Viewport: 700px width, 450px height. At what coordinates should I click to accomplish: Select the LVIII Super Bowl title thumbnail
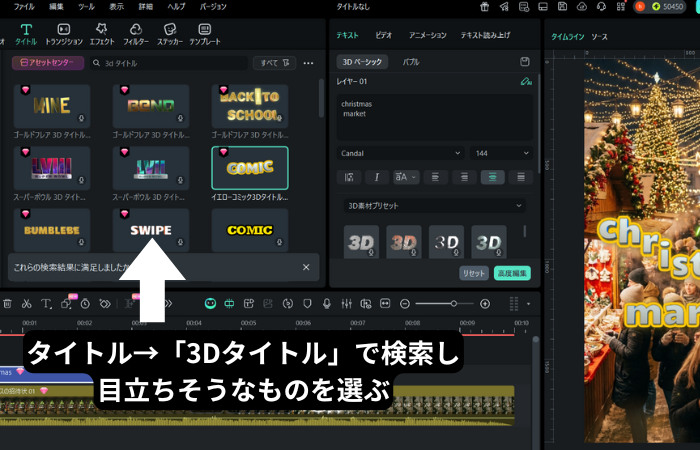pyautogui.click(x=52, y=168)
